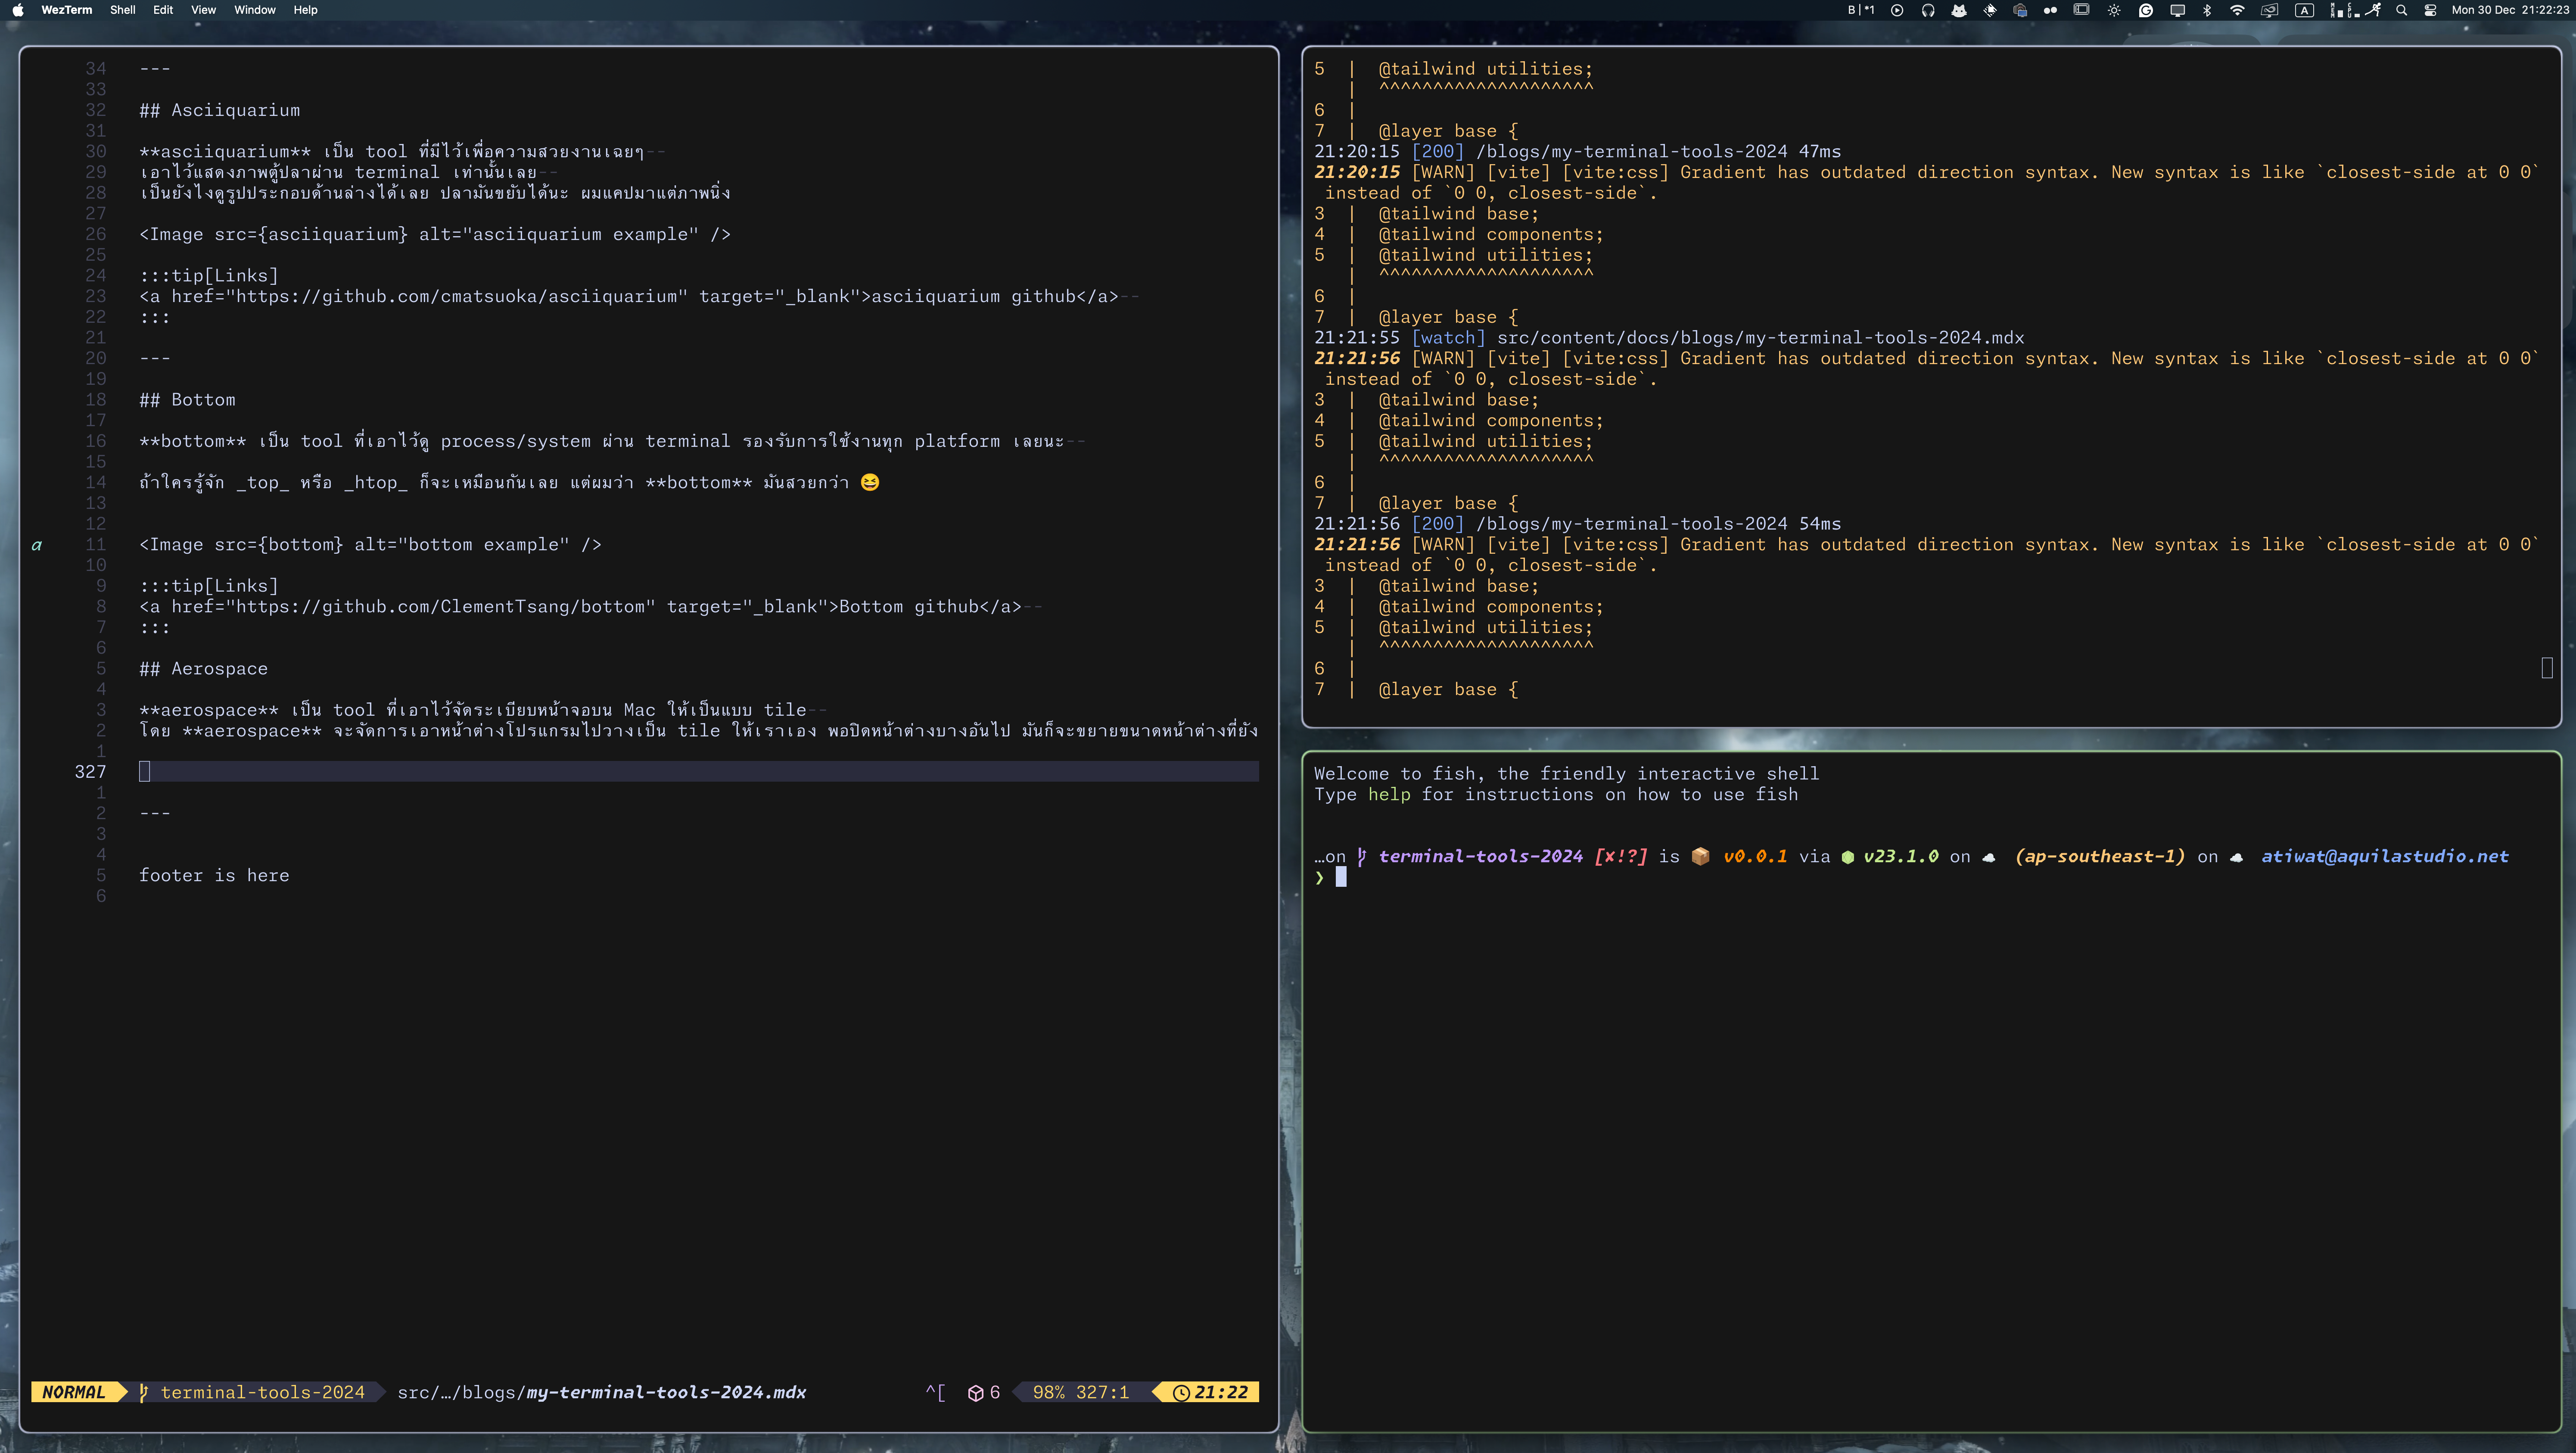Open the Window menu in the menu bar
The image size is (2576, 1453).
point(254,10)
